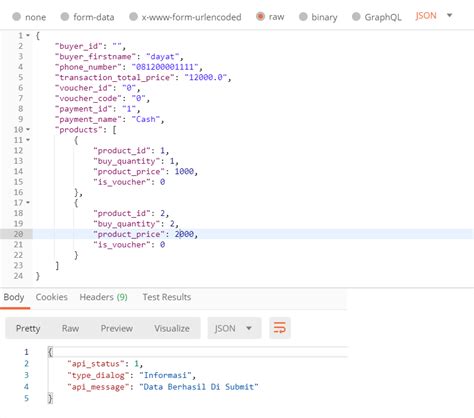This screenshot has height=418, width=474.
Task: Click the "buyer_firstname" key text
Action: point(96,56)
